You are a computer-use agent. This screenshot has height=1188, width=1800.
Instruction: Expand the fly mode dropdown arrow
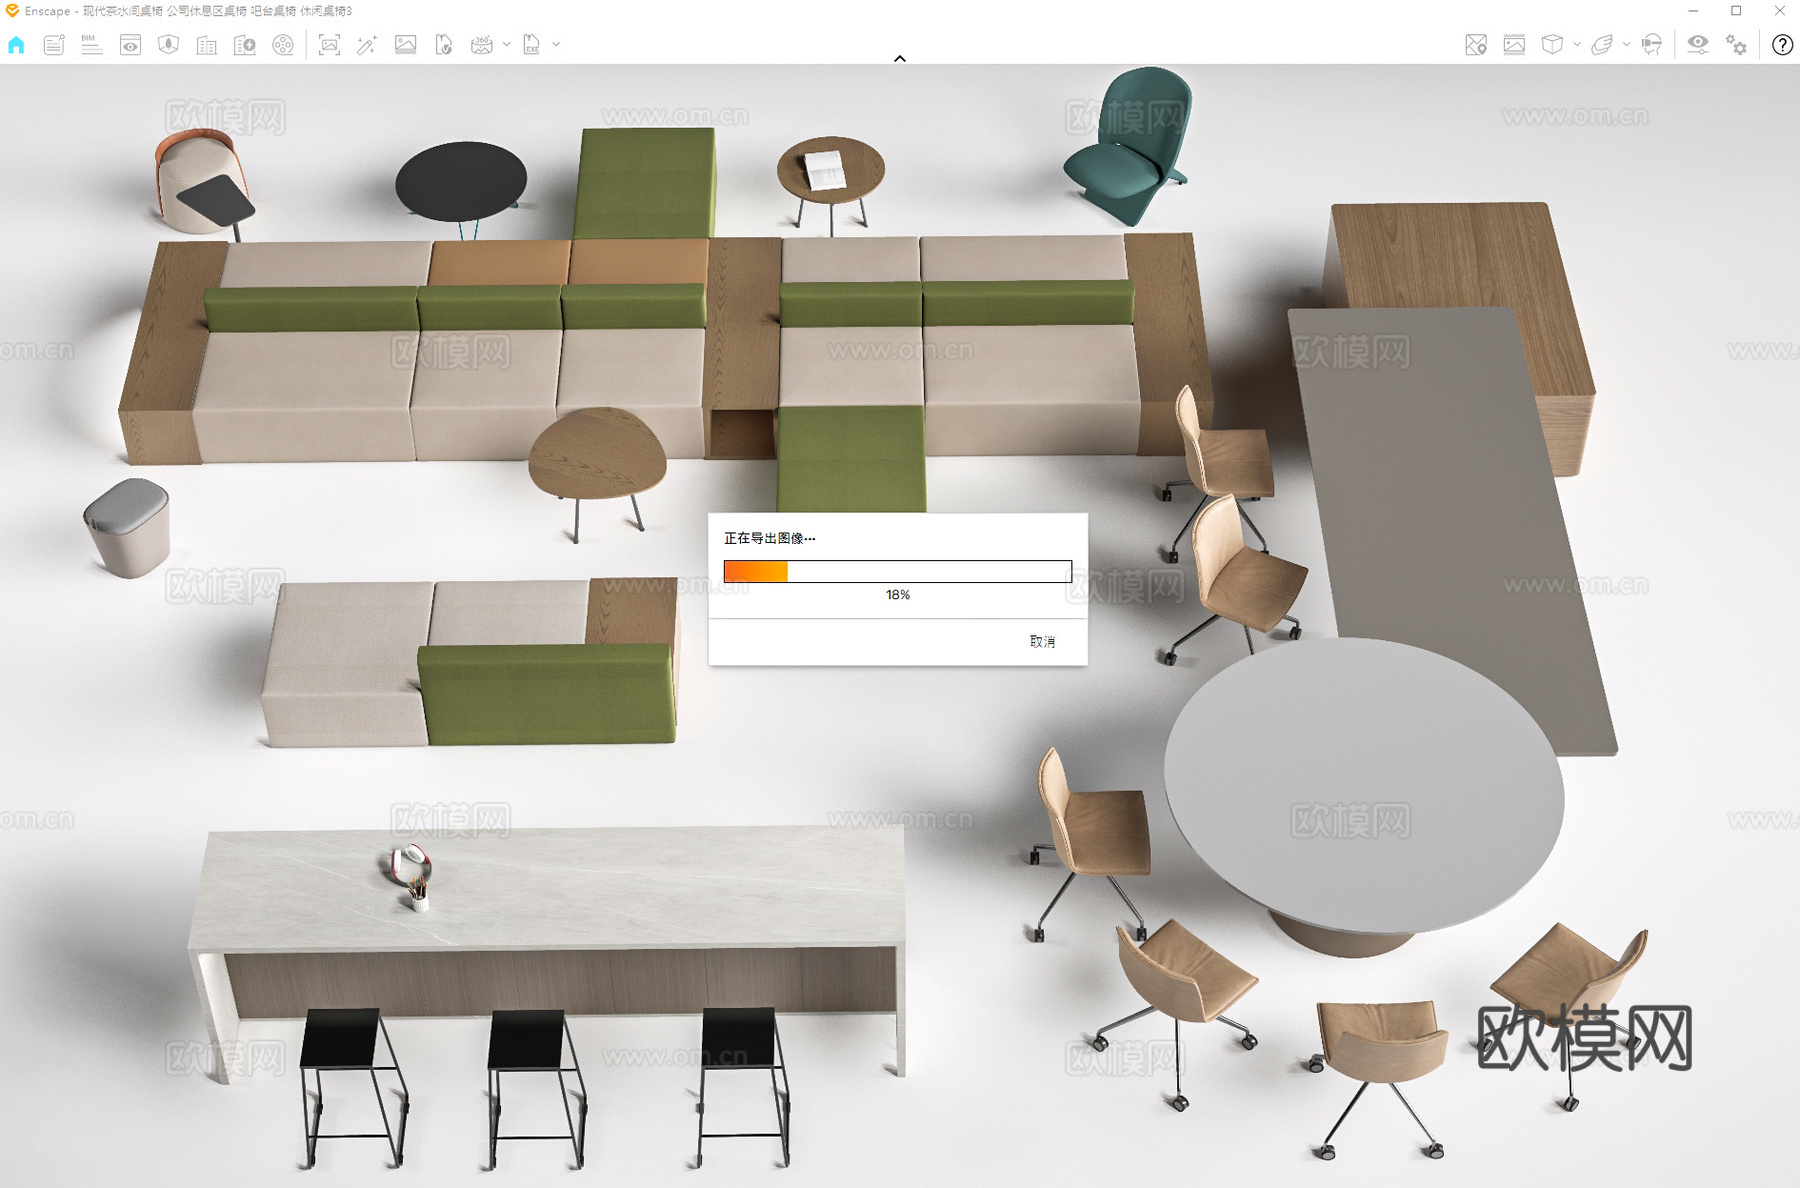(1626, 45)
